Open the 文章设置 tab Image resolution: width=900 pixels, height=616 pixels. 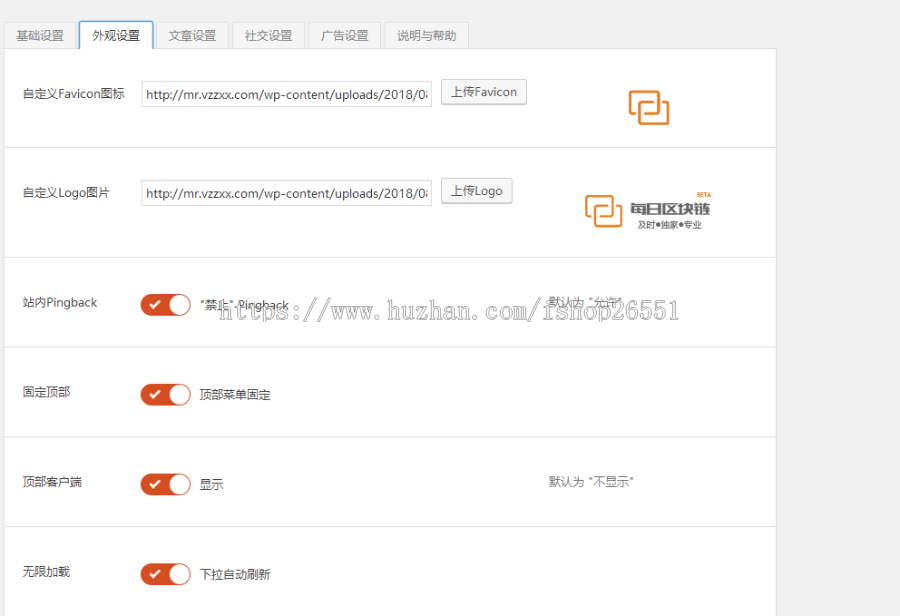[x=192, y=34]
